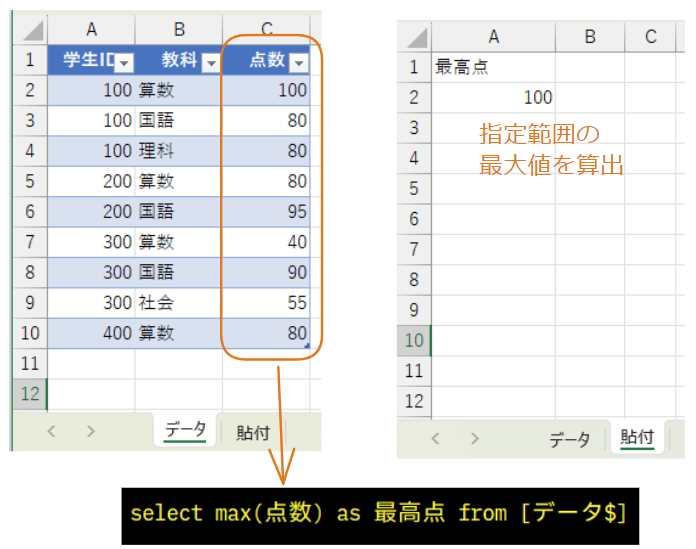Select 算数 cell in row 5
The width and height of the screenshot is (696, 549).
pos(178,182)
